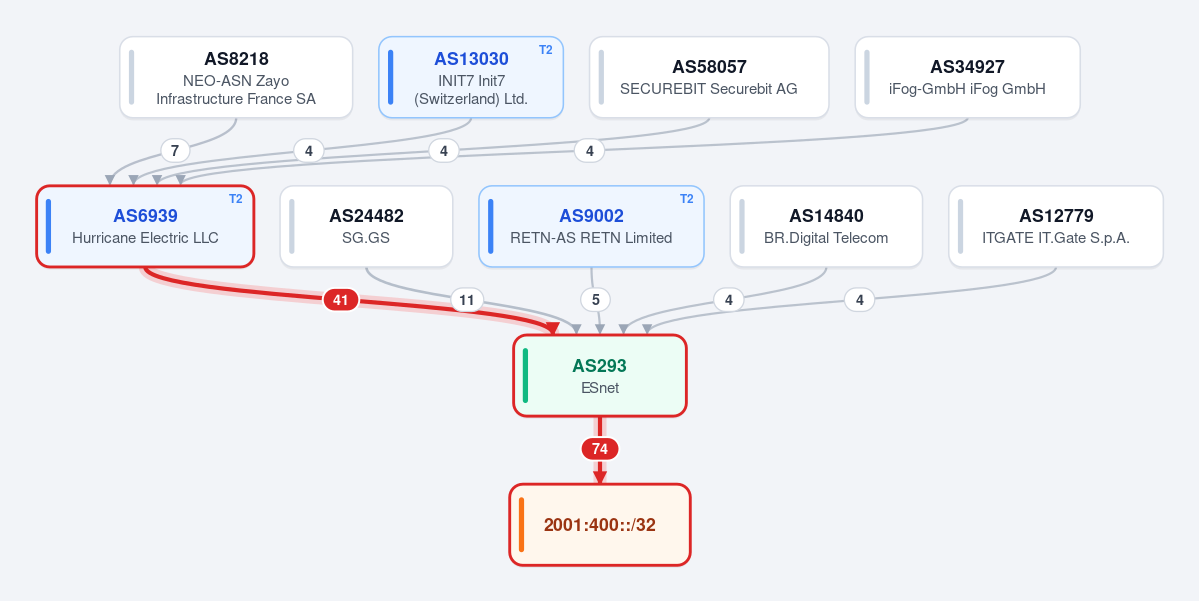Viewport: 1199px width, 601px height.
Task: Click the T2 badge on AS13030
Action: tap(545, 50)
